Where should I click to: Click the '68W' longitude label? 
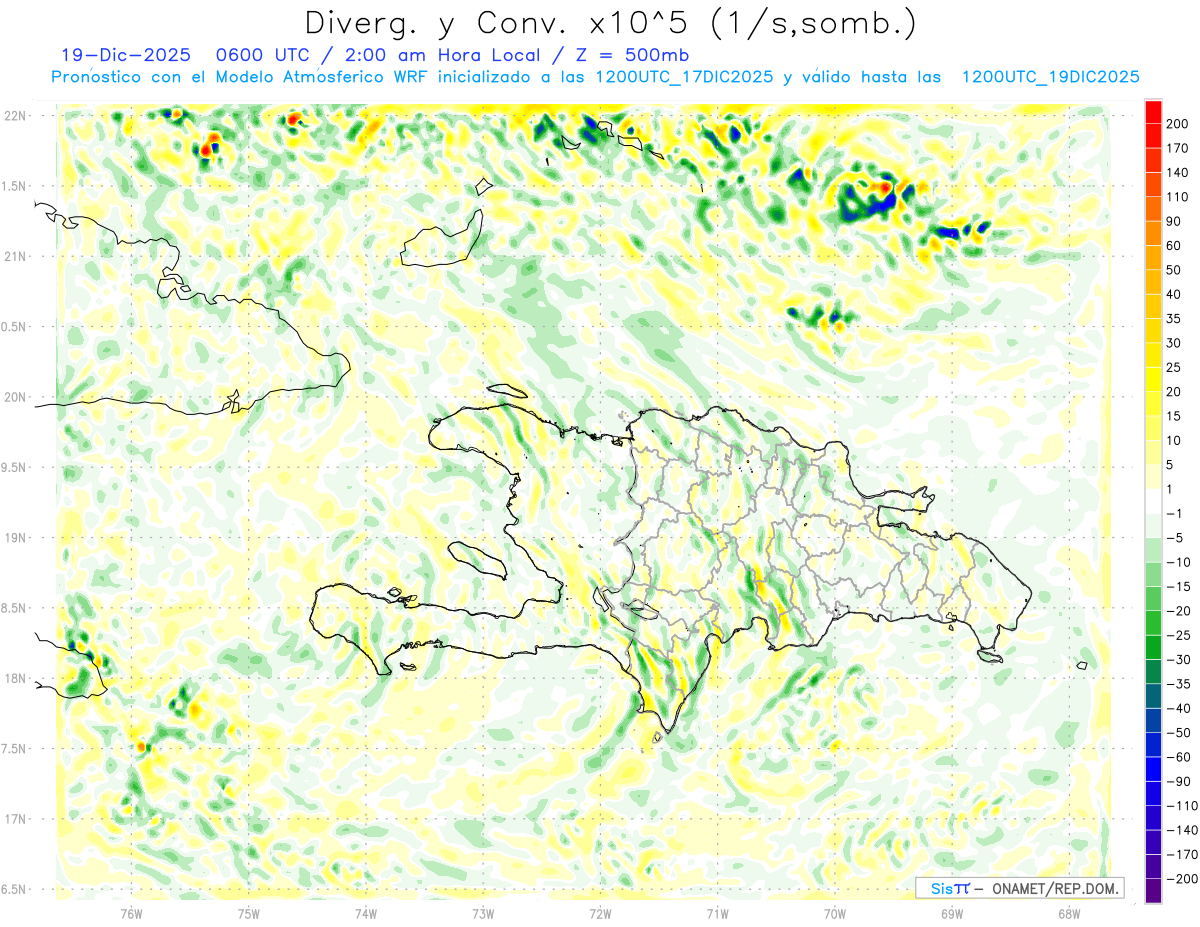(x=1069, y=913)
